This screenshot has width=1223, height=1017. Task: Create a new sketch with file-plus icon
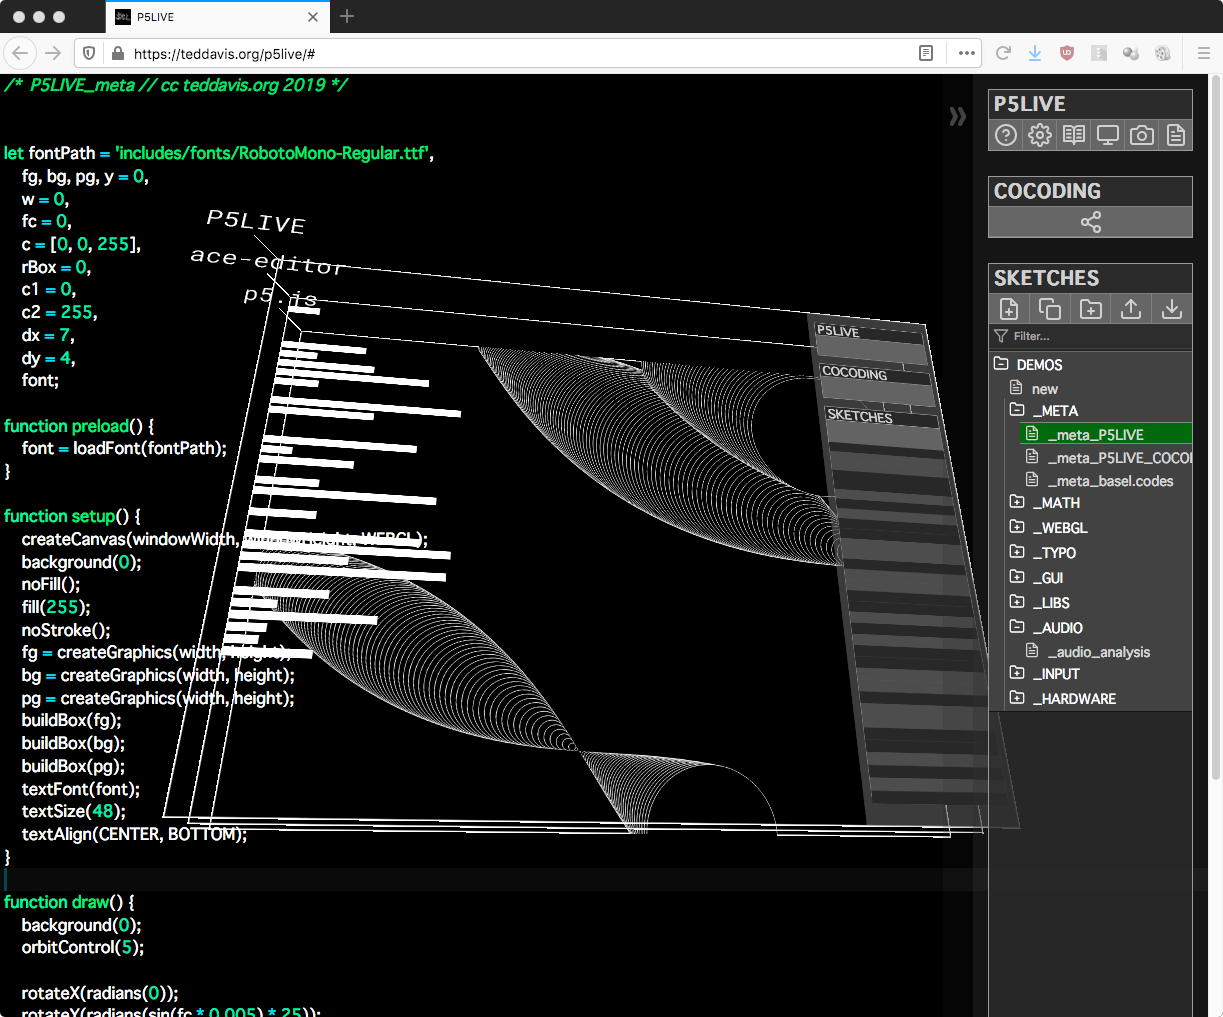pyautogui.click(x=1009, y=309)
